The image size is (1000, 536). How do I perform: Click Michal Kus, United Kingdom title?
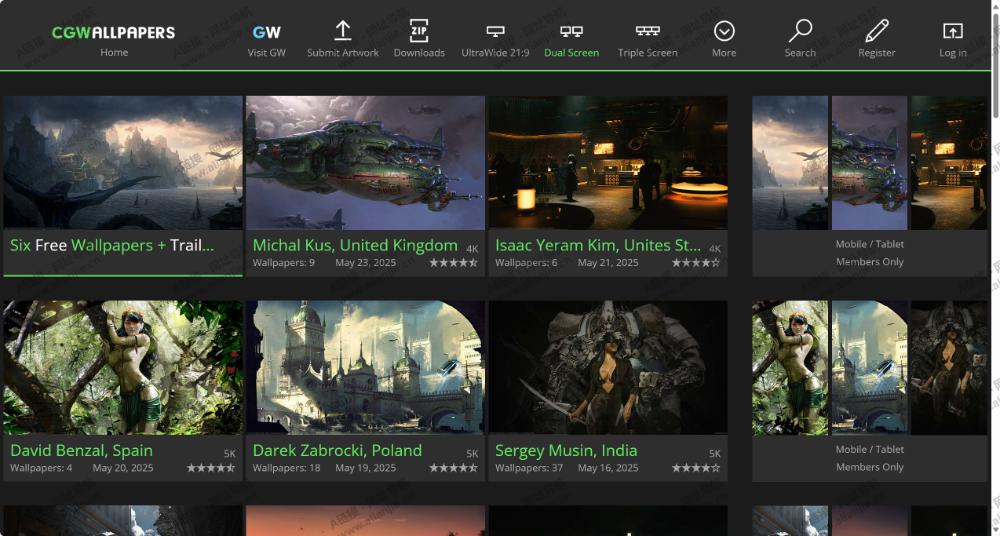[x=355, y=246]
